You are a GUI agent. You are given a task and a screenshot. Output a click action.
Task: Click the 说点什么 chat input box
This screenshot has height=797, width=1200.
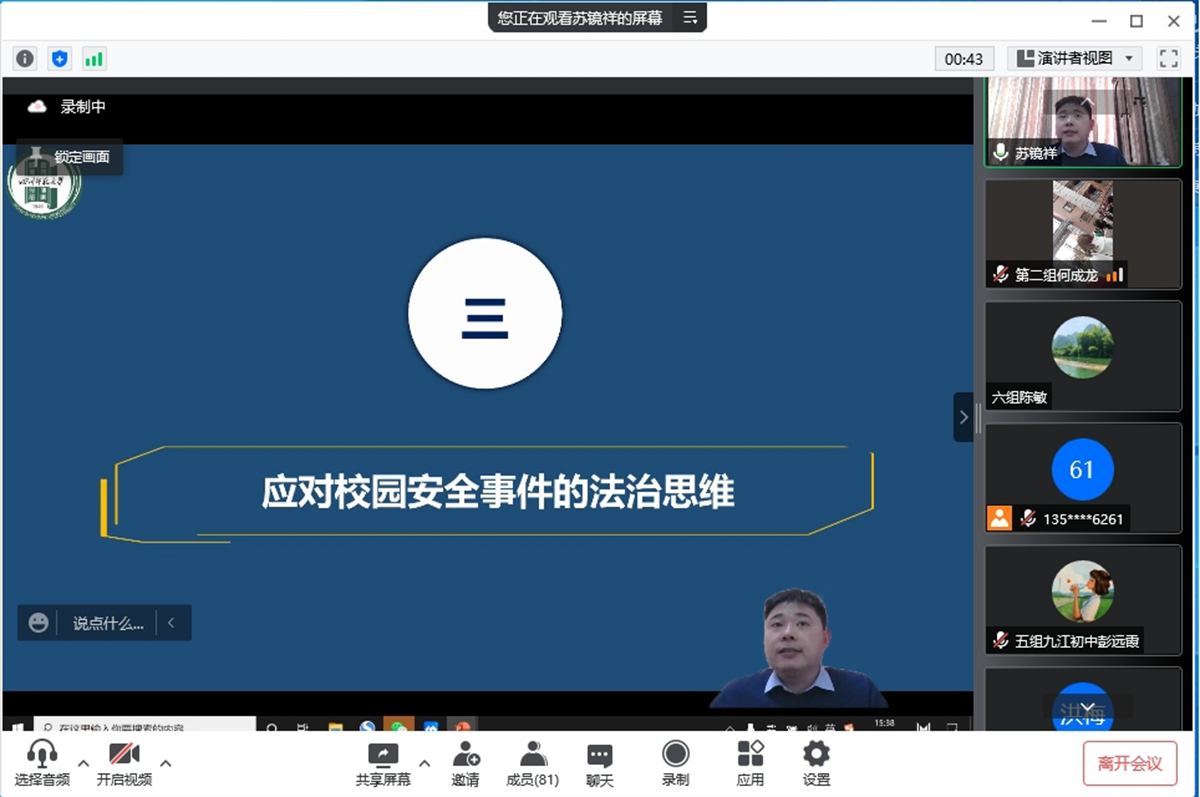[108, 623]
